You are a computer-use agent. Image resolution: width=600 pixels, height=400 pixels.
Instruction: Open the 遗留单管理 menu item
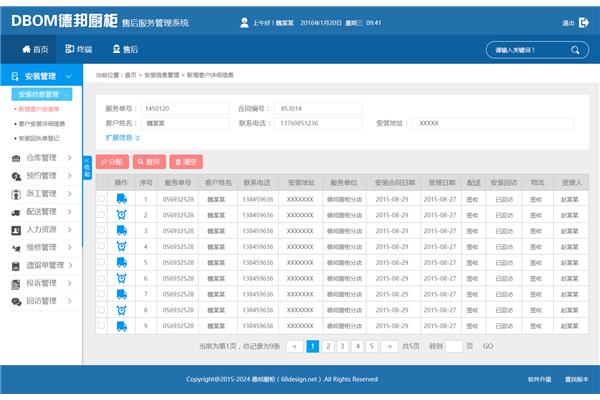click(x=45, y=265)
